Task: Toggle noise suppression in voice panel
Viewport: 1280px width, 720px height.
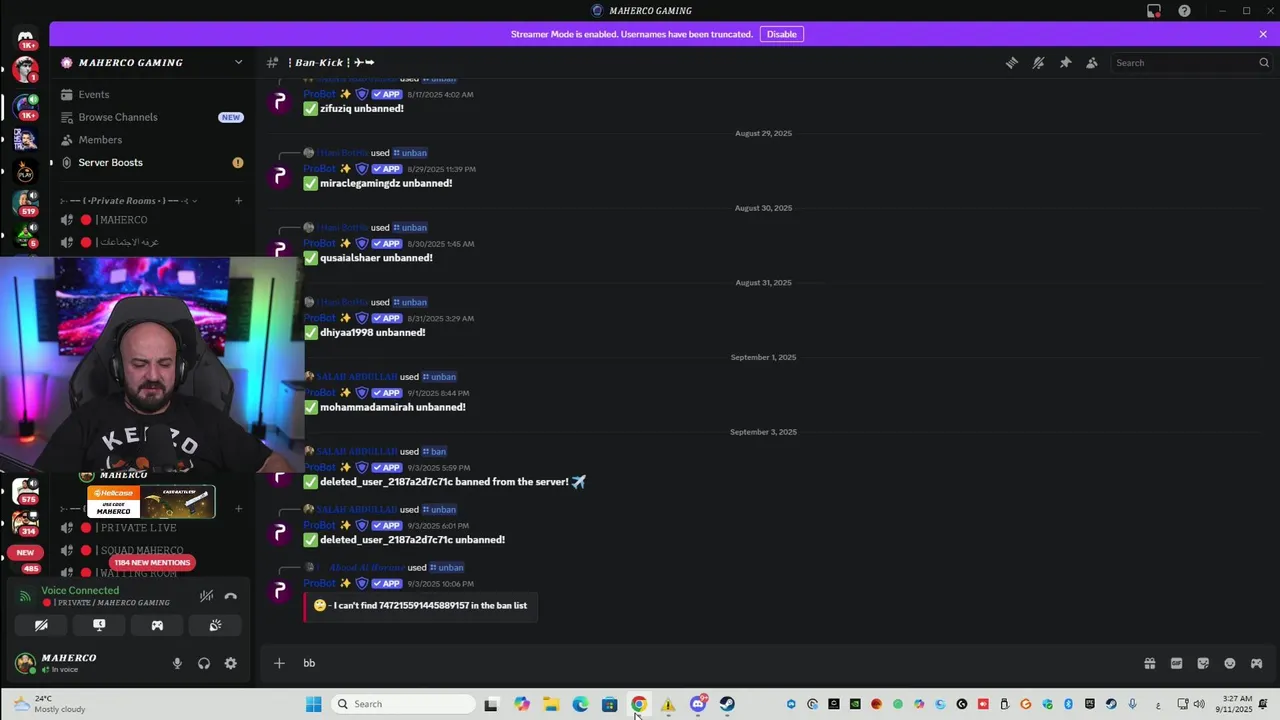Action: coord(206,596)
